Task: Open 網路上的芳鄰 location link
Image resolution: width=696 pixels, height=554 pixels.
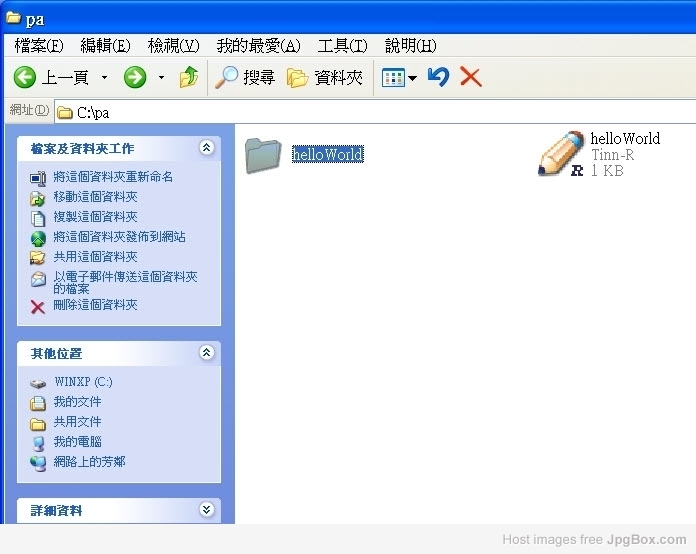Action: 89,462
